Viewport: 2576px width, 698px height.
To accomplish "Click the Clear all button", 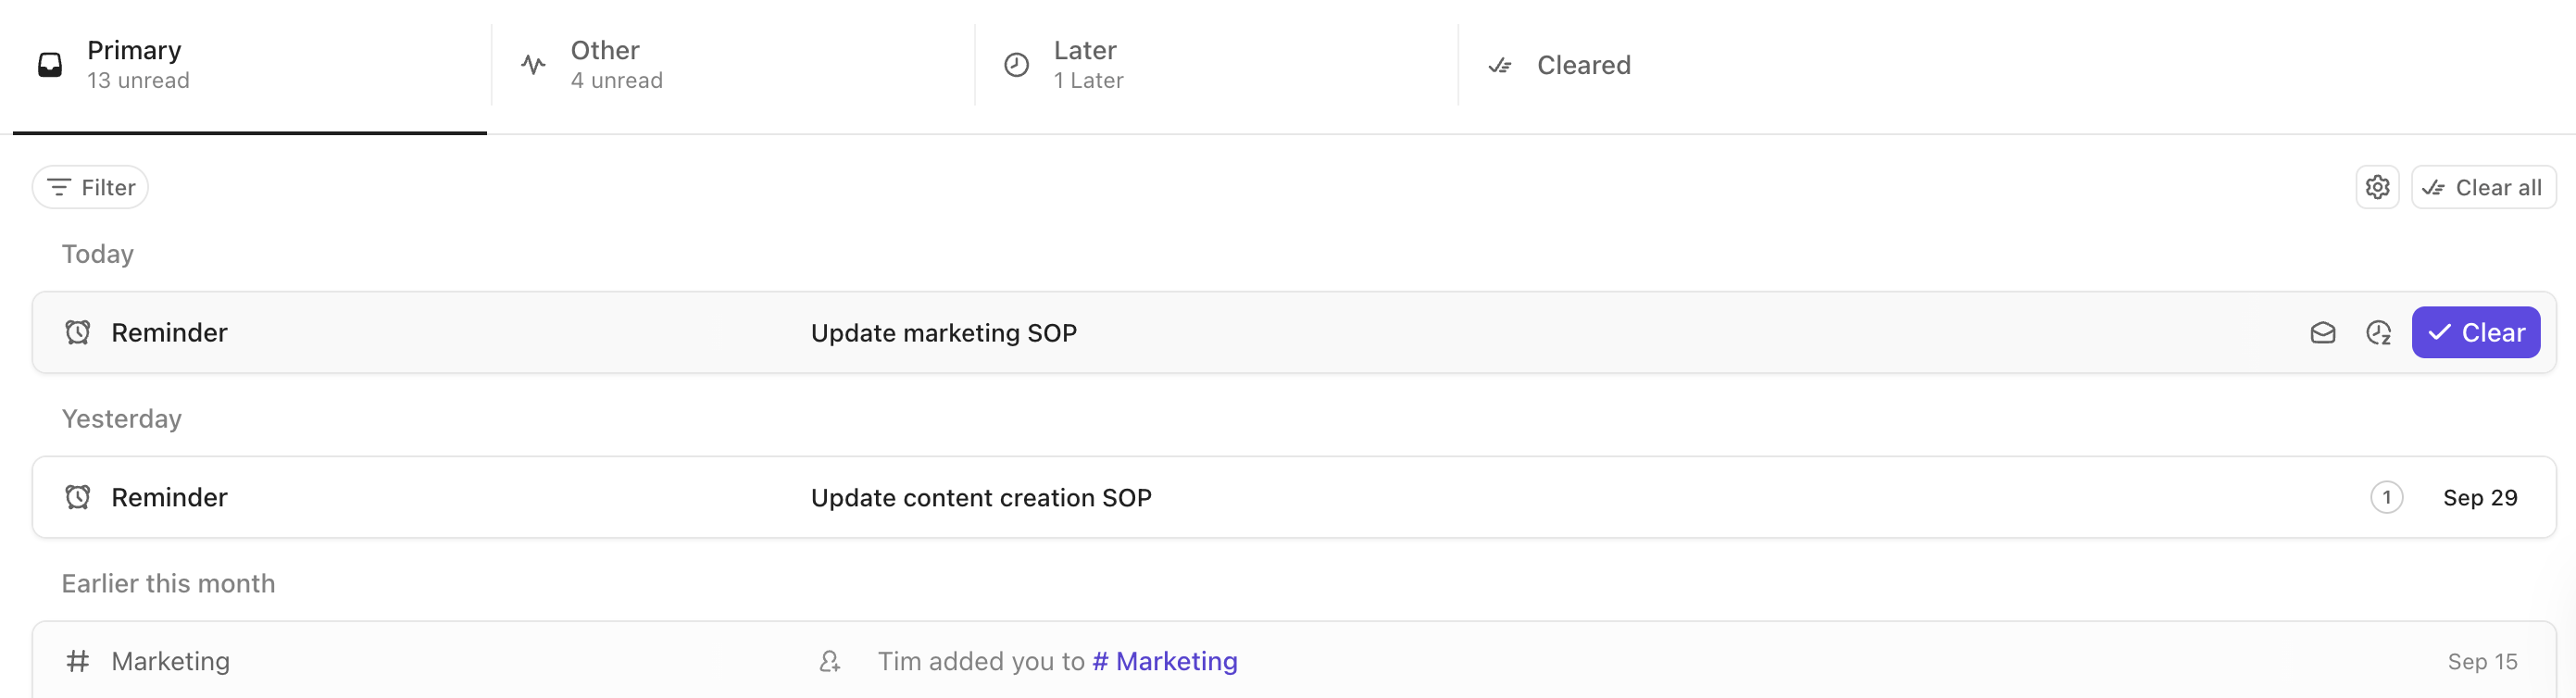I will click(x=2484, y=186).
